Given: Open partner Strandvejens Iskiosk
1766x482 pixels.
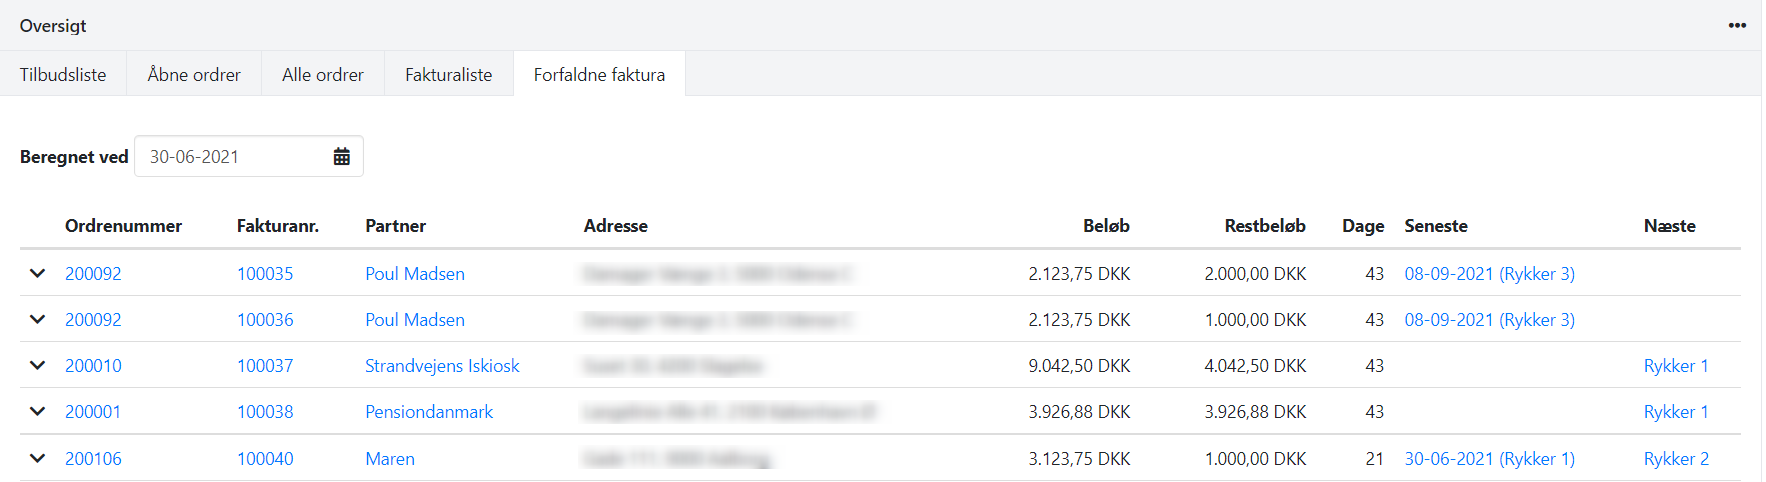Looking at the screenshot, I should [x=442, y=366].
